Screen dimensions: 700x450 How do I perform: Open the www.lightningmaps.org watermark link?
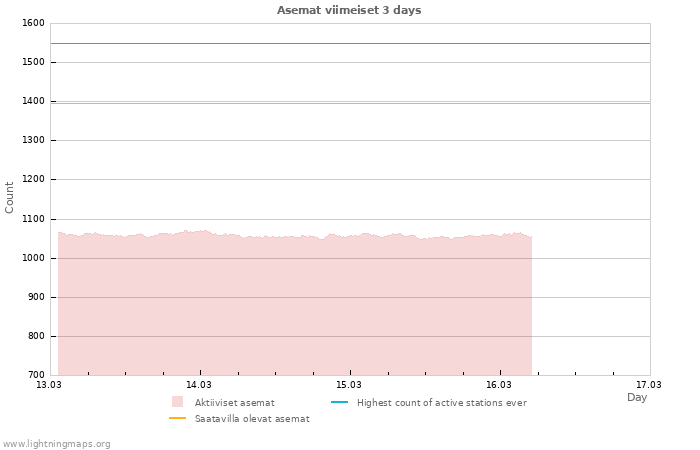(57, 443)
